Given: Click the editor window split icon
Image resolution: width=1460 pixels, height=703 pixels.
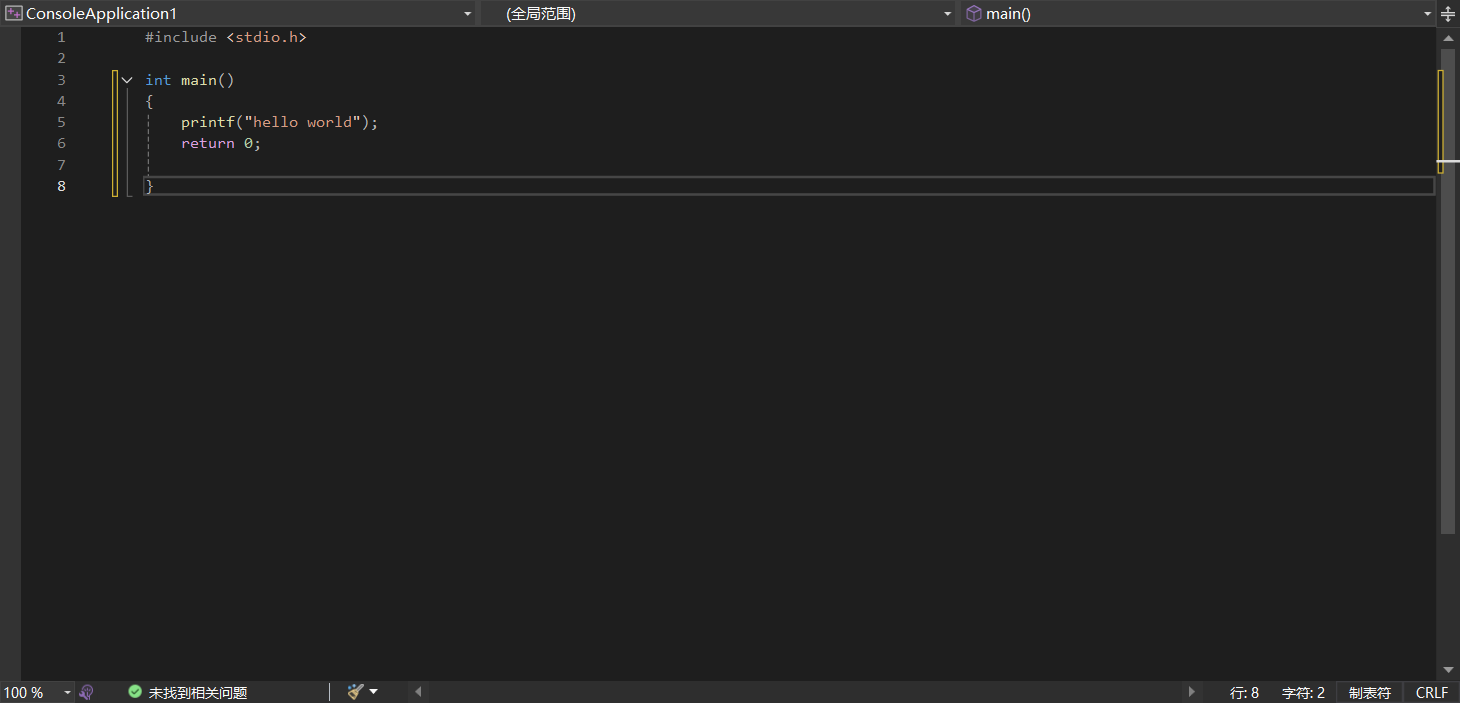Looking at the screenshot, I should [x=1448, y=13].
